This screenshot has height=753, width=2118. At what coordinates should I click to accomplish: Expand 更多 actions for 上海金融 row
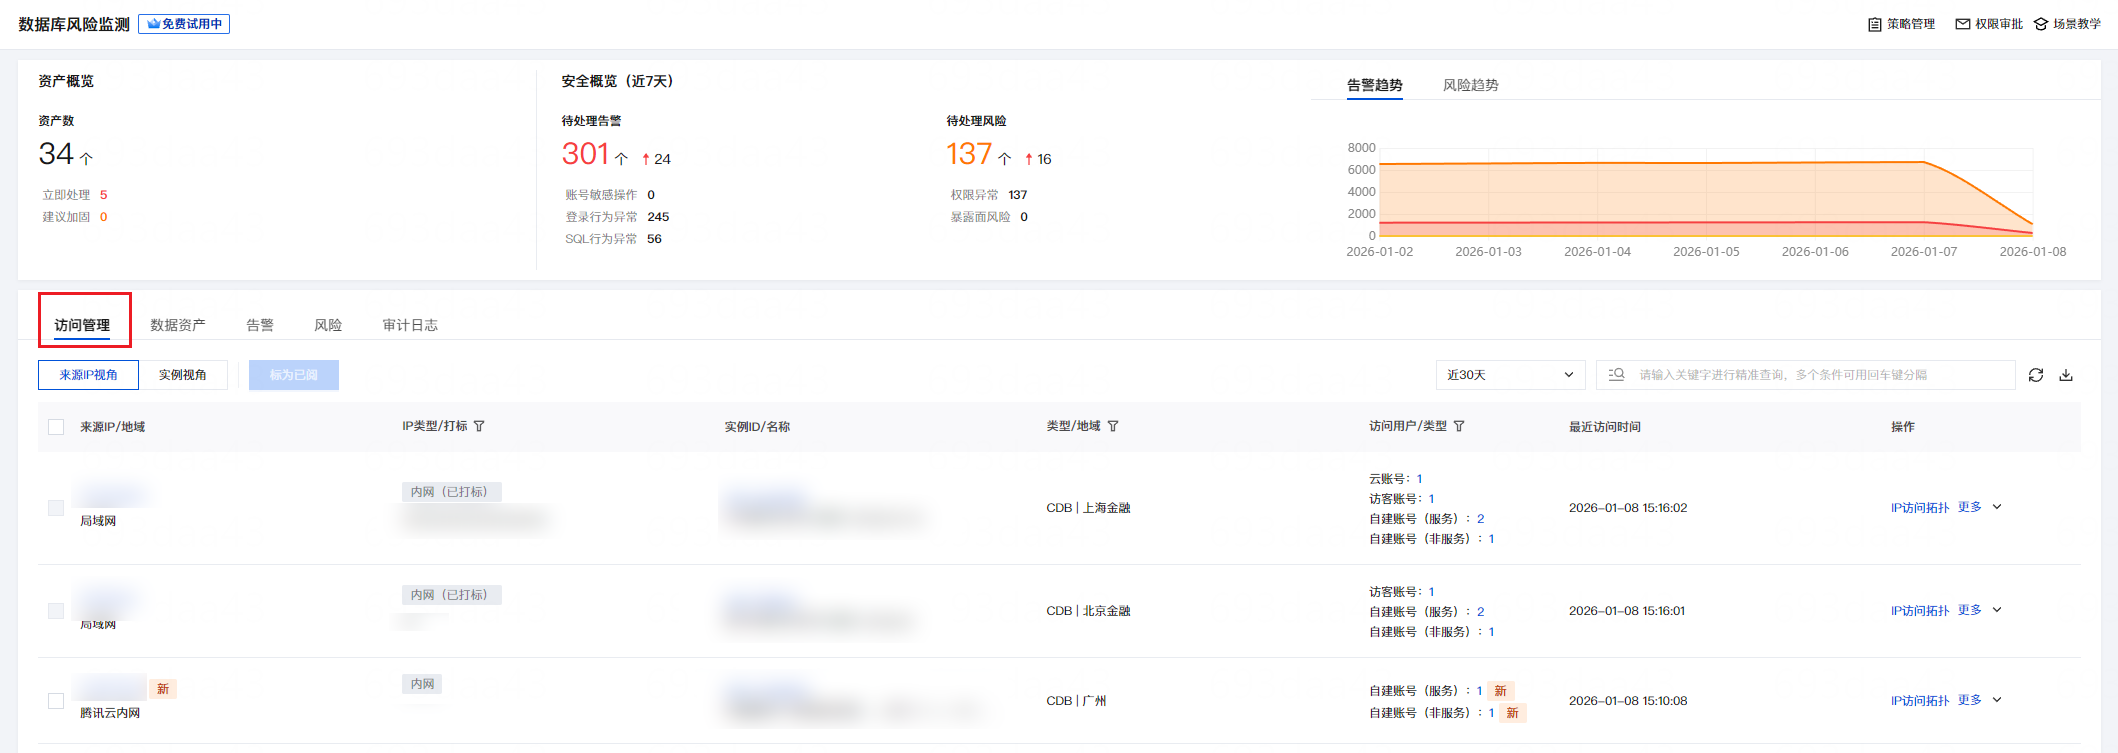1979,507
